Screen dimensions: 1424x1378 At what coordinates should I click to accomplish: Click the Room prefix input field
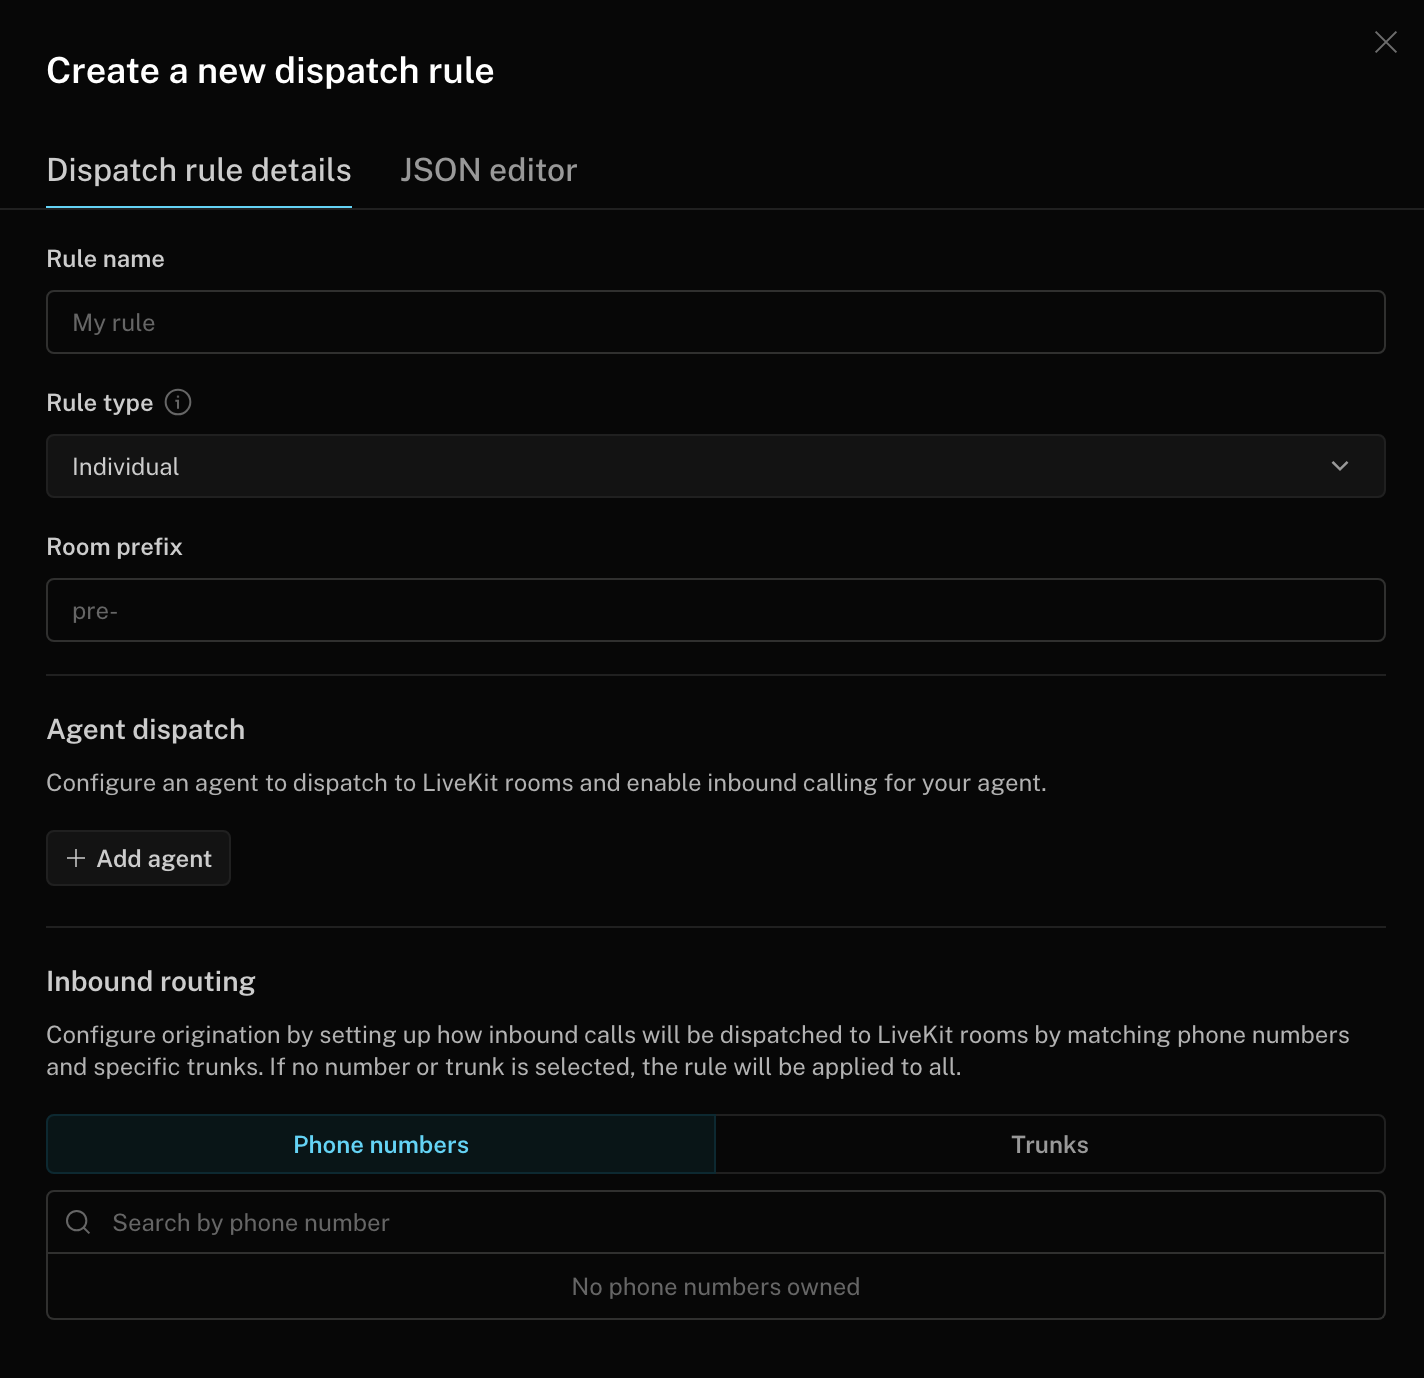(x=715, y=610)
